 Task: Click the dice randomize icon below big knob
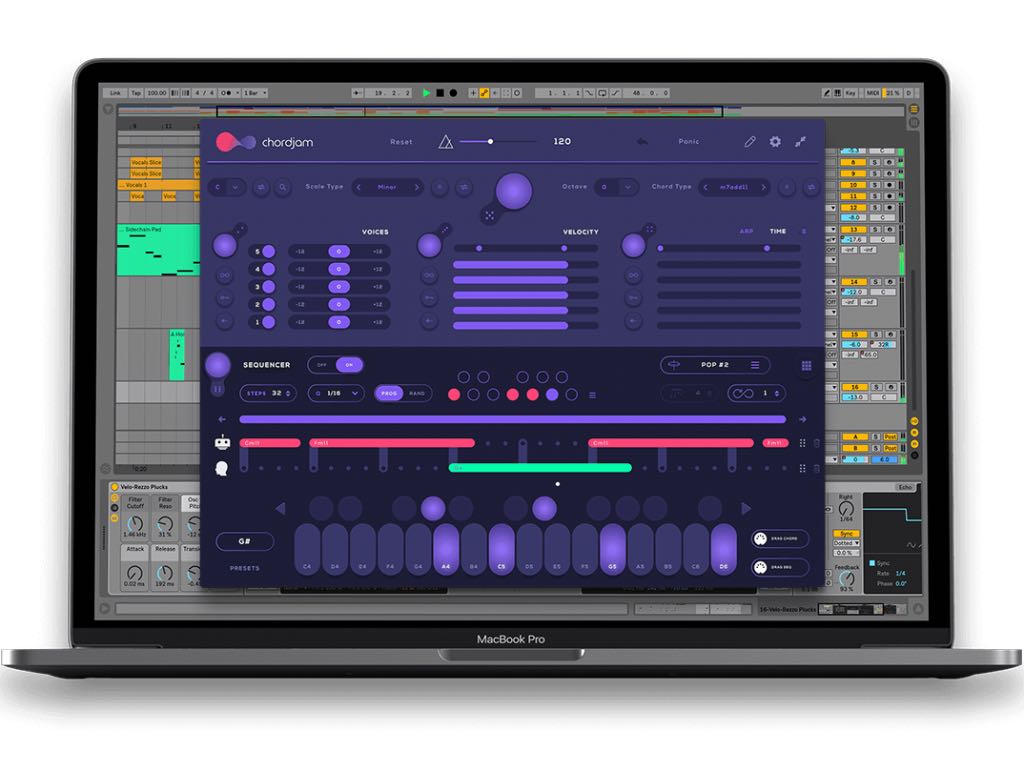[x=489, y=215]
